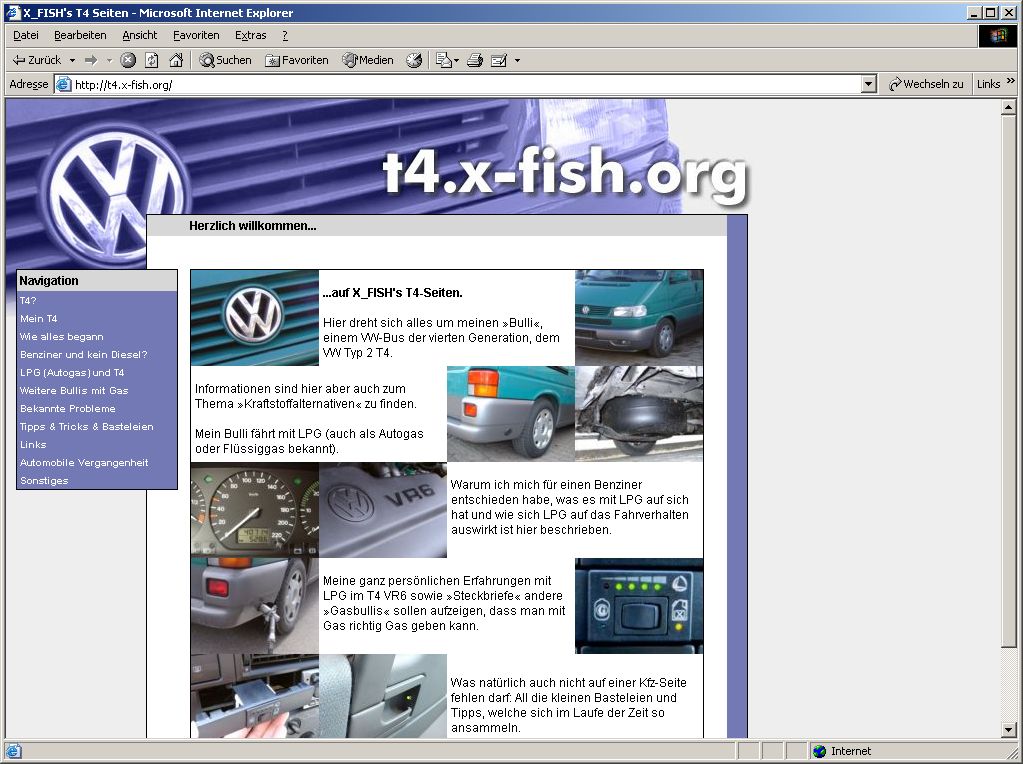
Task: Open the Bearbeiten menu
Action: point(80,35)
